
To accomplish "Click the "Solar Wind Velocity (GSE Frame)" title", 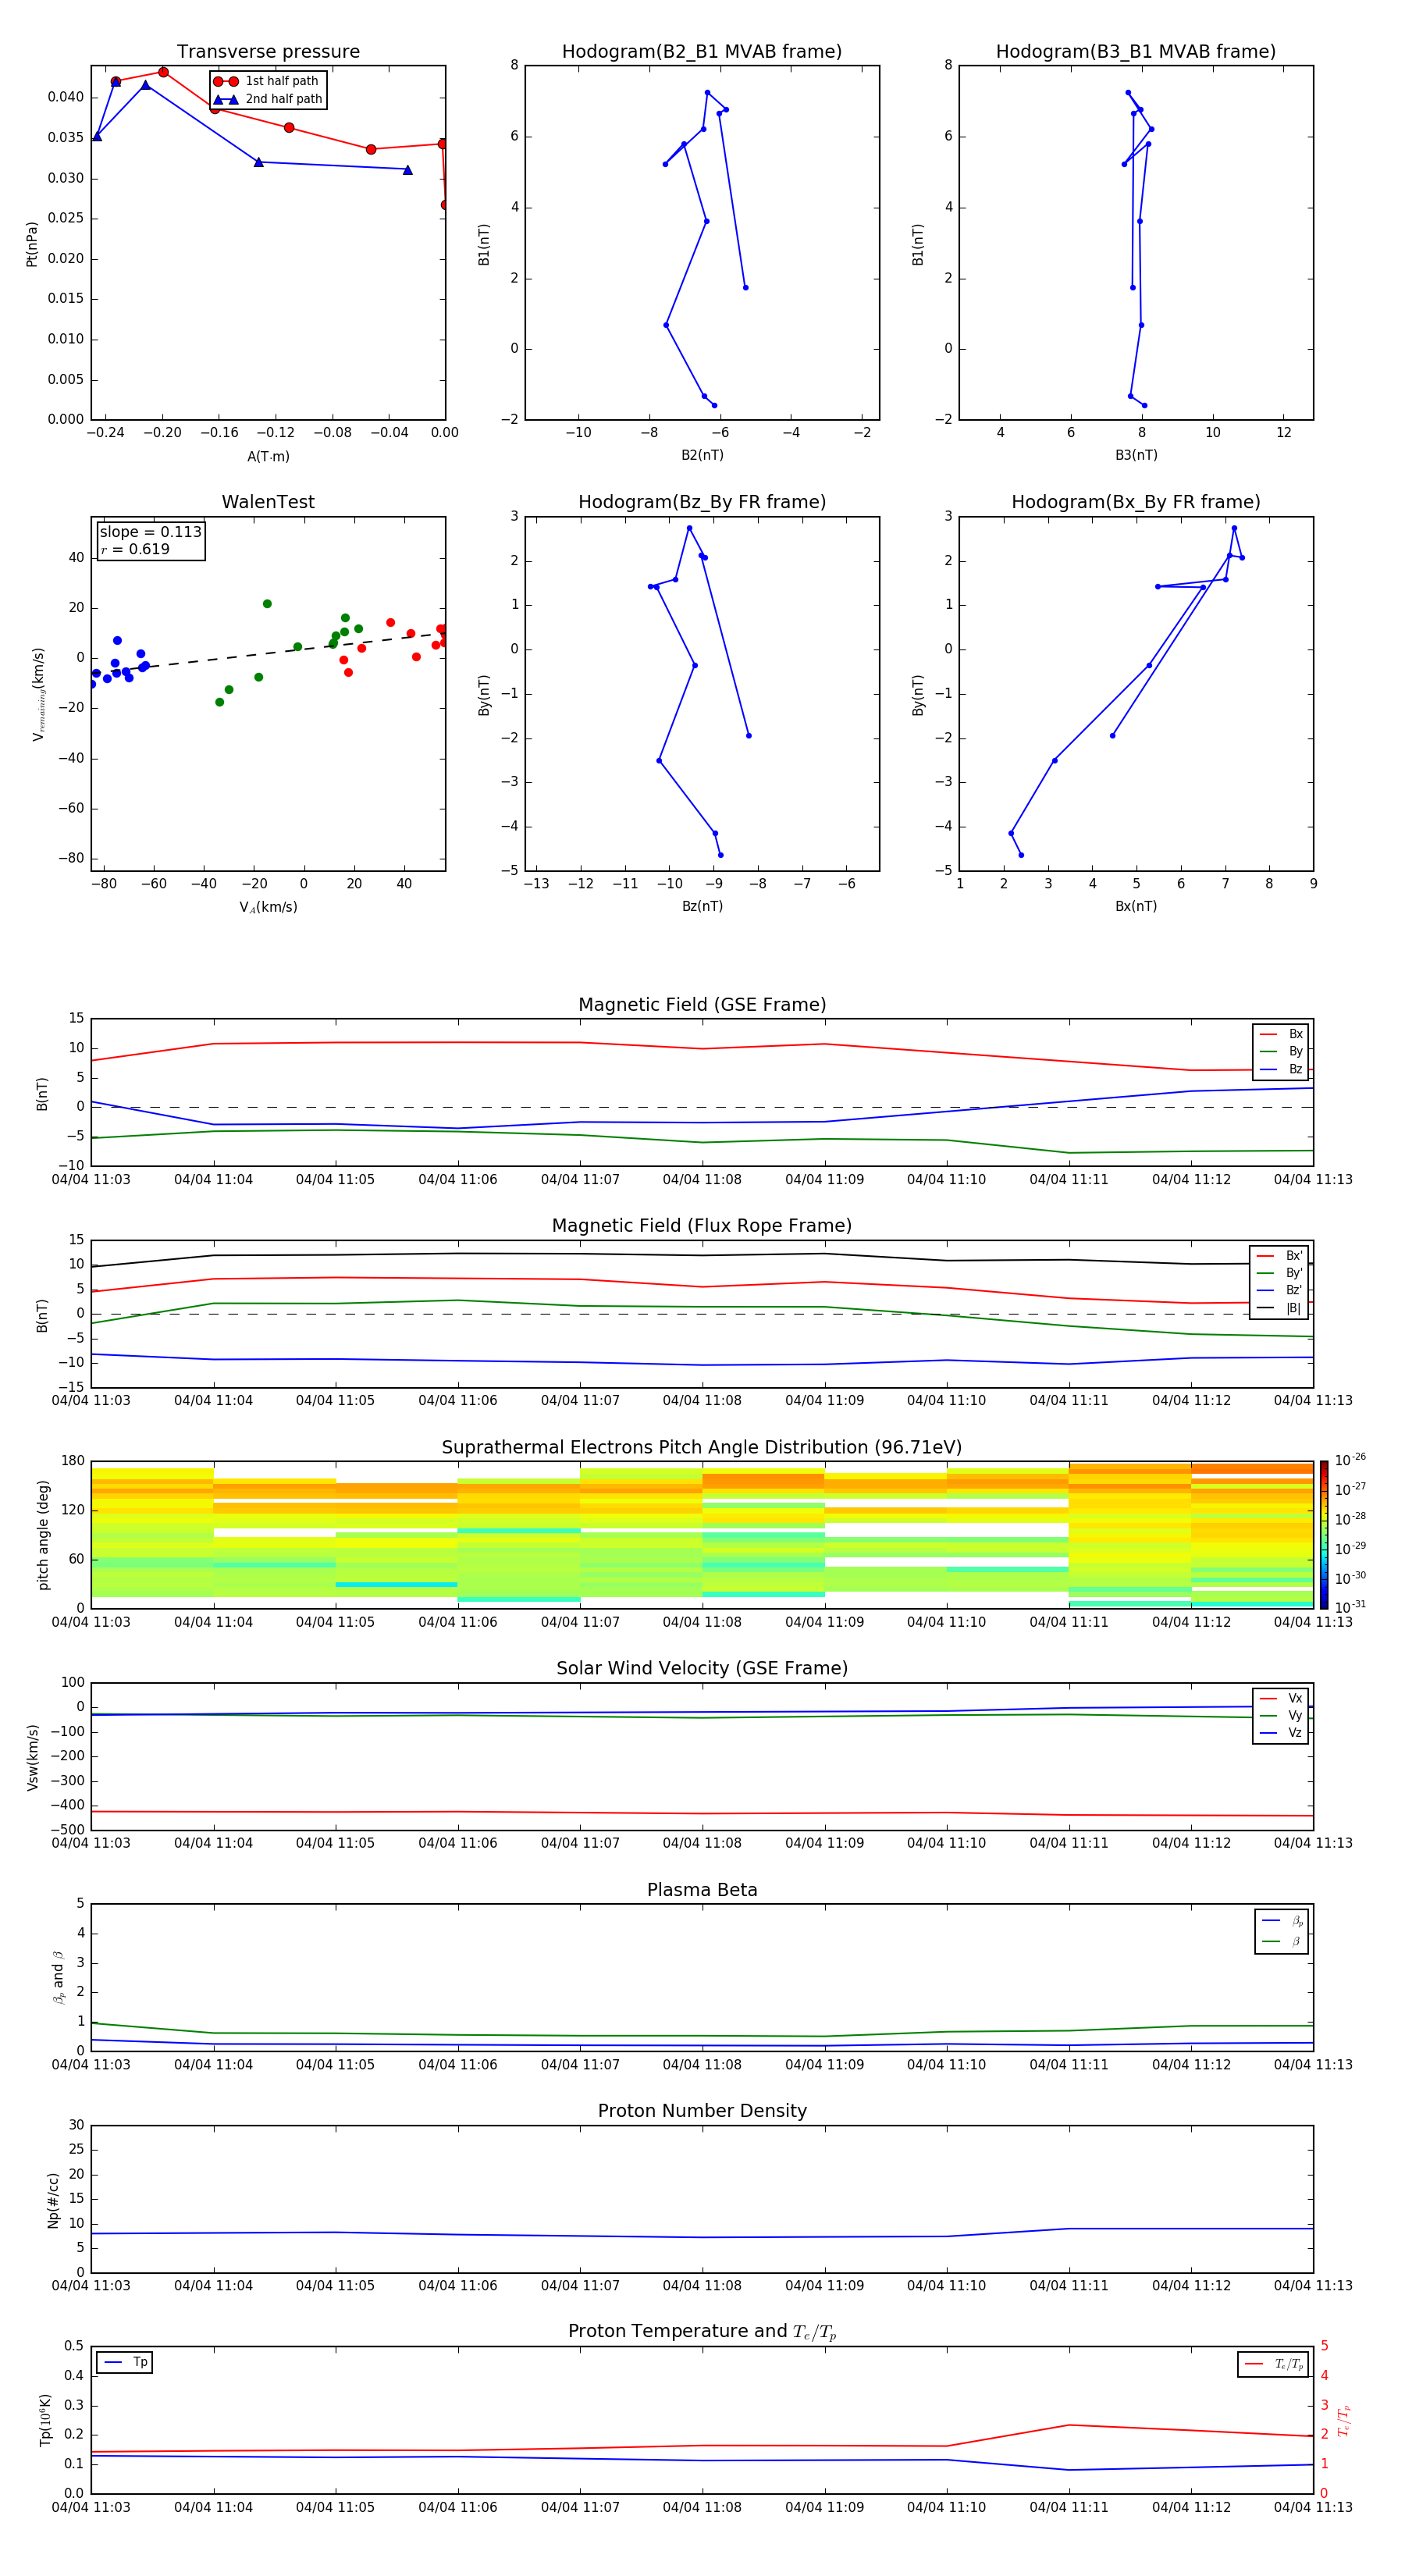I will tap(702, 1669).
